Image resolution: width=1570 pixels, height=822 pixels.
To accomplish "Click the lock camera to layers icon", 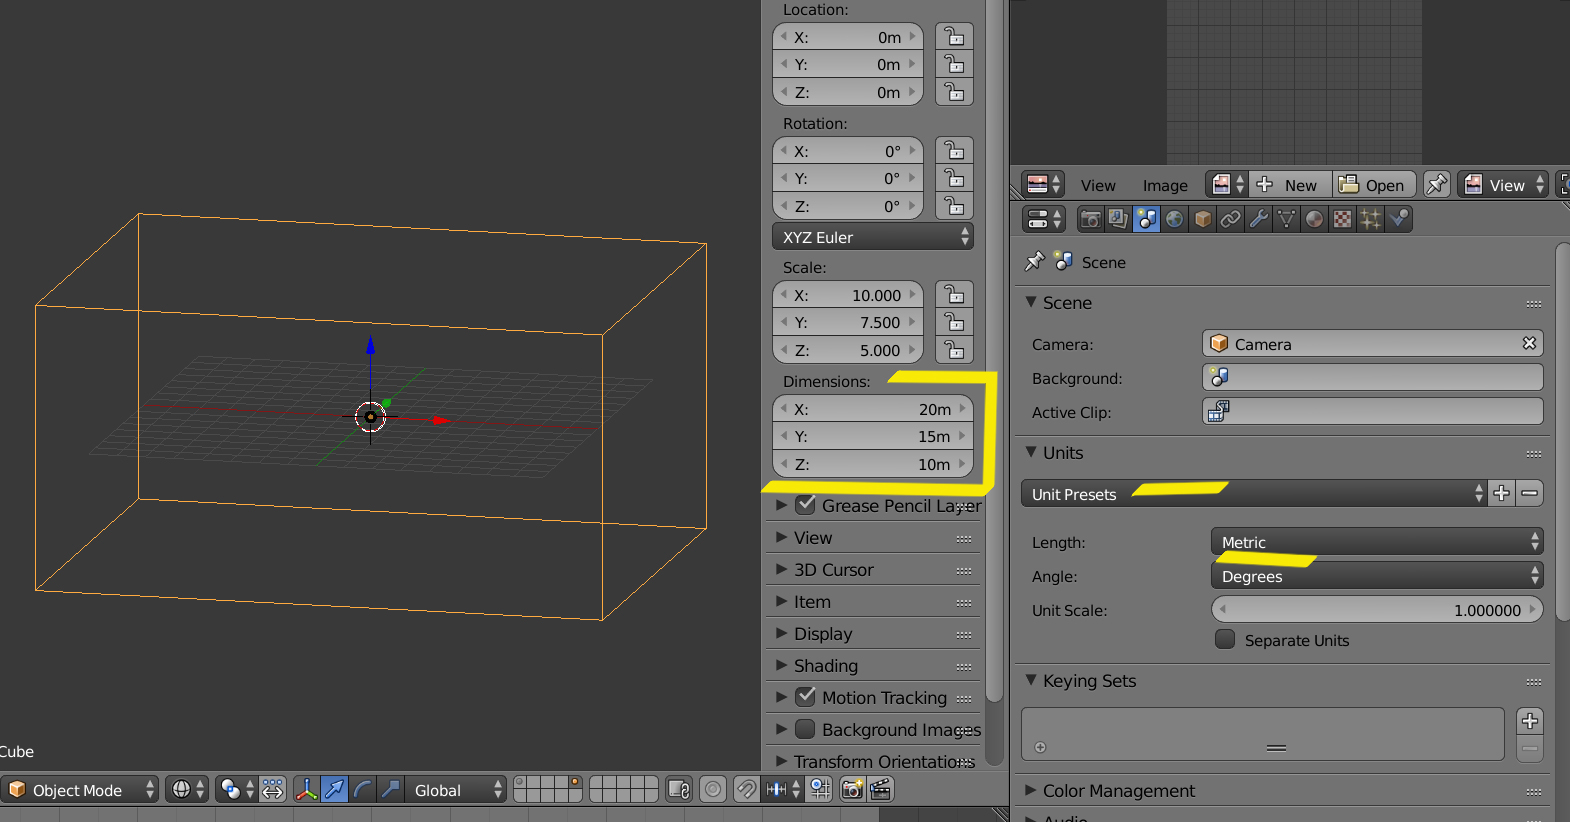I will [679, 790].
